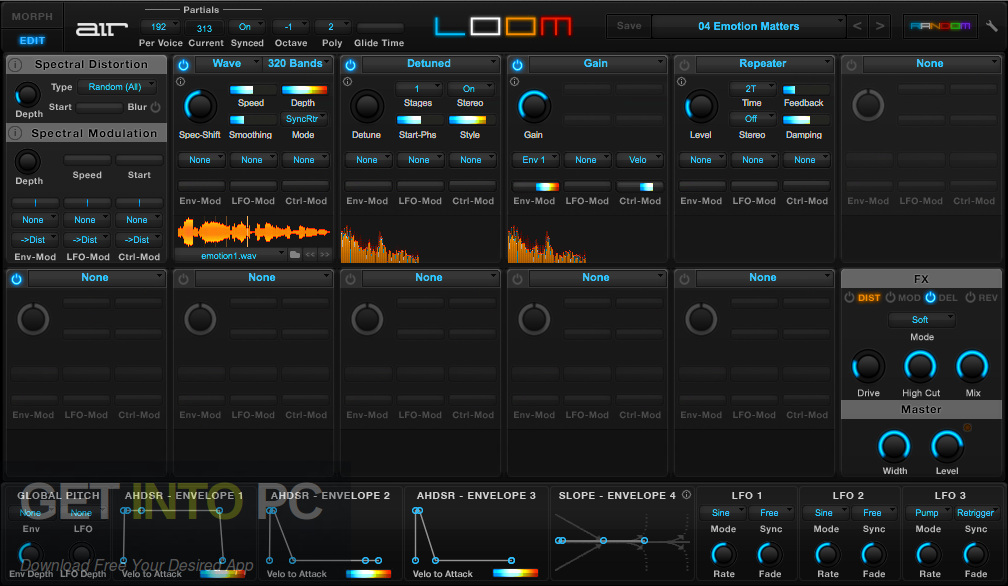The height and width of the screenshot is (586, 1008).
Task: Open the Random (All) Type dropdown
Action: point(117,87)
